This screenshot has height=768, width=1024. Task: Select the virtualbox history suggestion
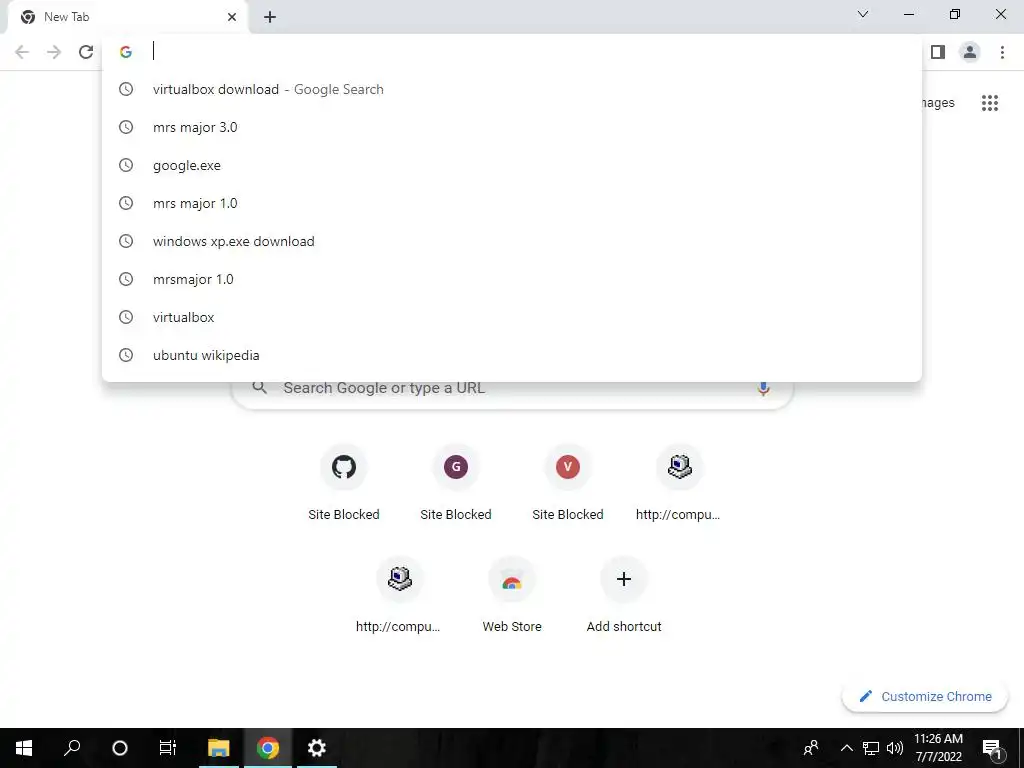pos(512,317)
